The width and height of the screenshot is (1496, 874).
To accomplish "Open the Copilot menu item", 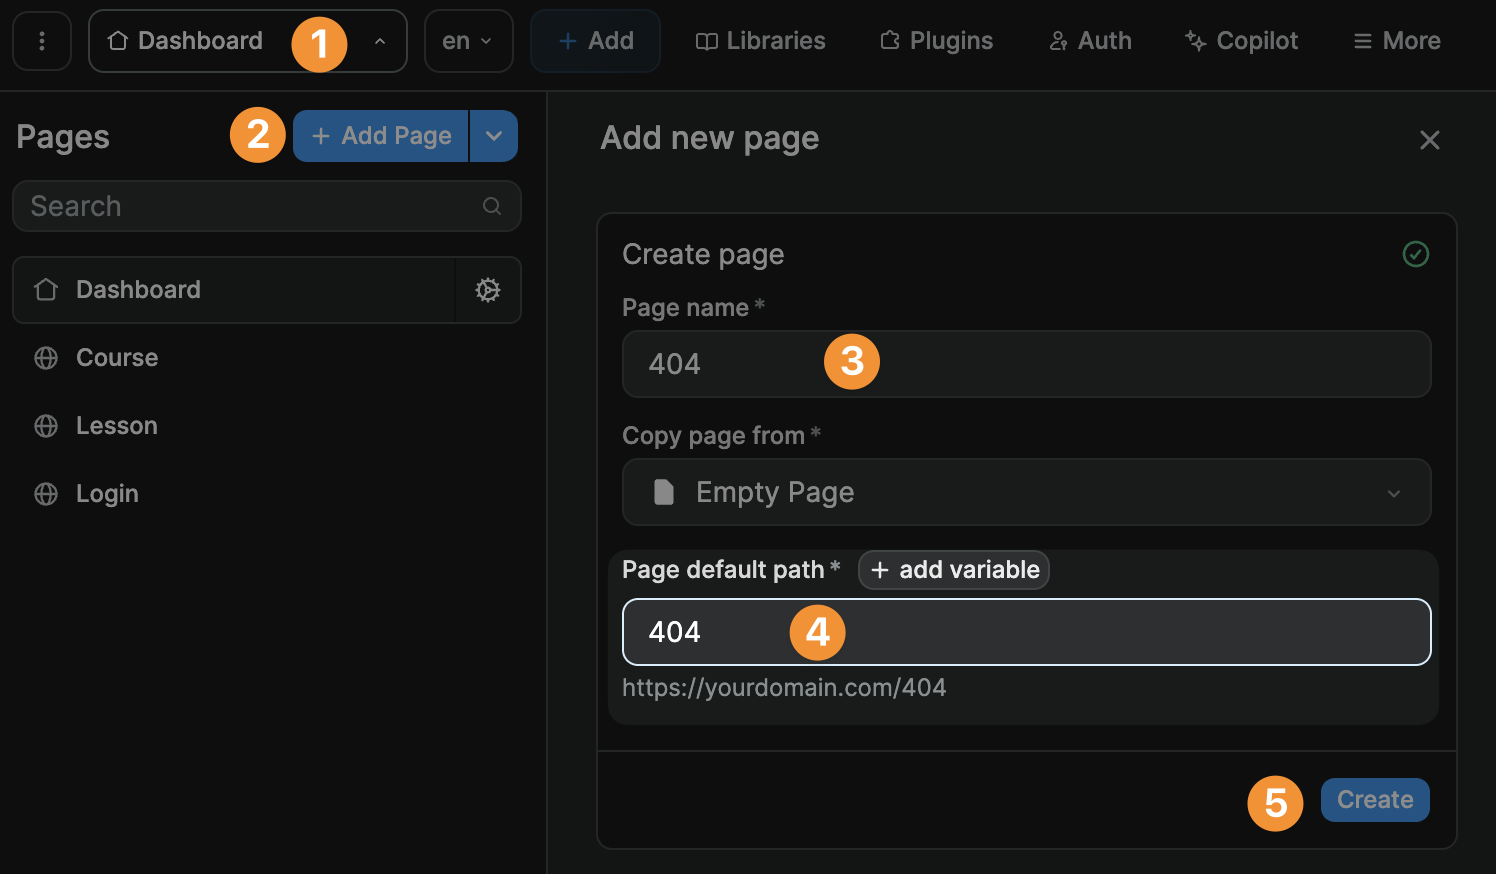I will click(x=1241, y=41).
